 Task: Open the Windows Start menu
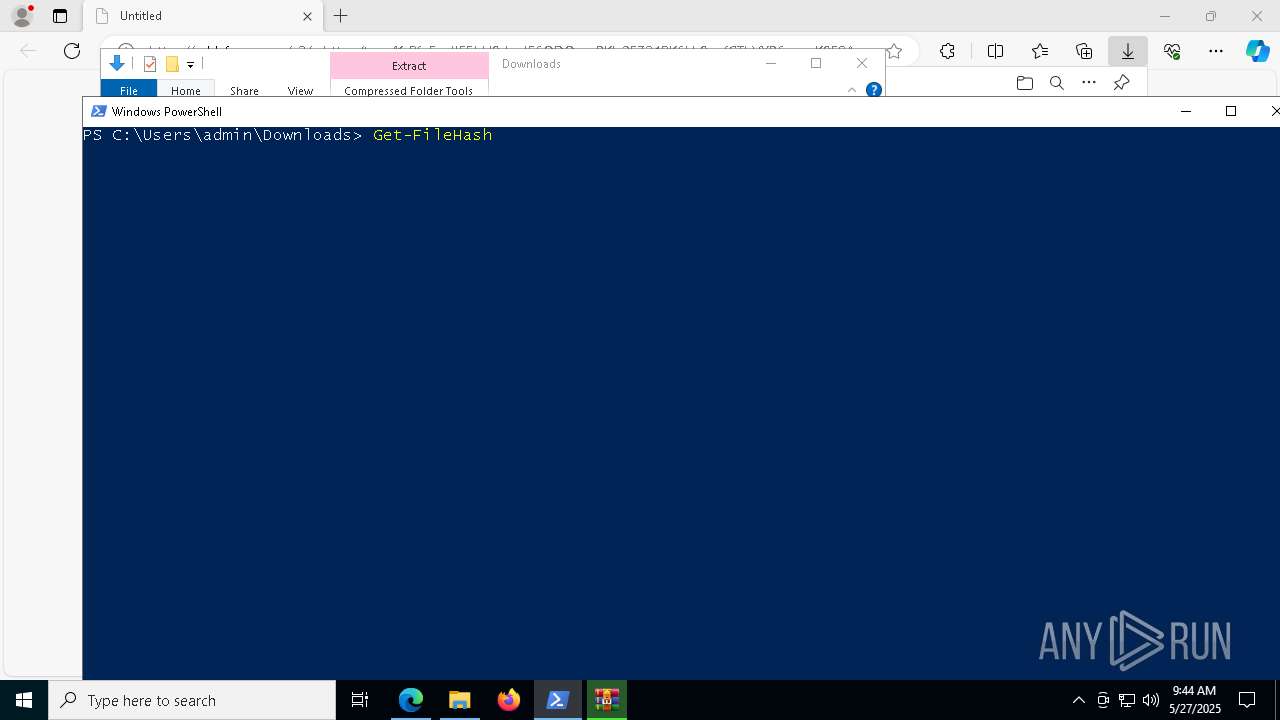24,700
